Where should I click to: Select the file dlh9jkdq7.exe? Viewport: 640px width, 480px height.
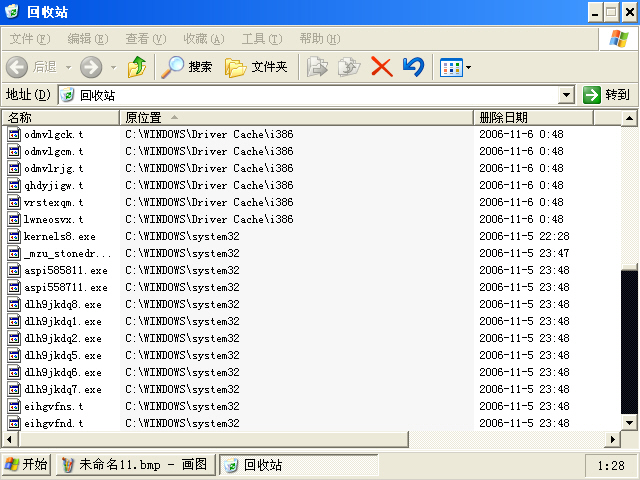(63, 389)
